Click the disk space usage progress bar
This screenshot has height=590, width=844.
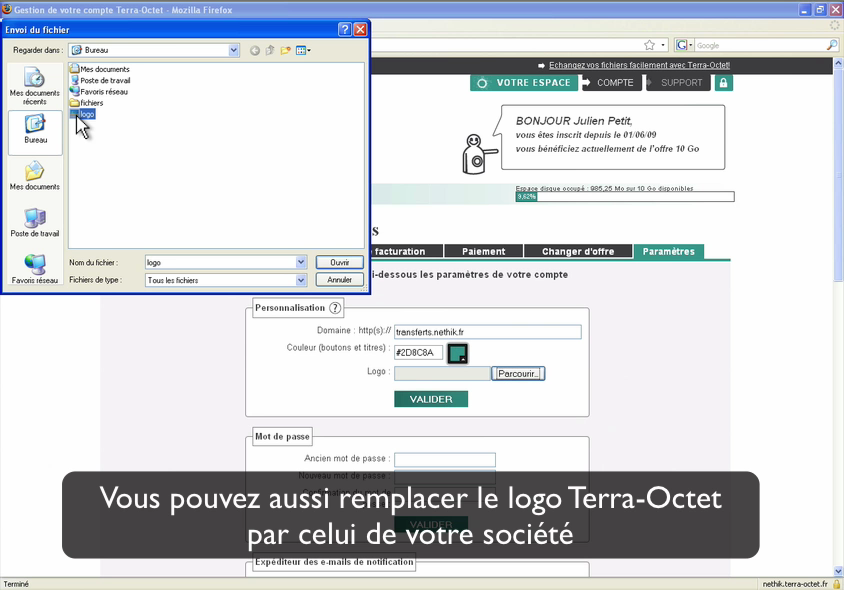click(625, 196)
